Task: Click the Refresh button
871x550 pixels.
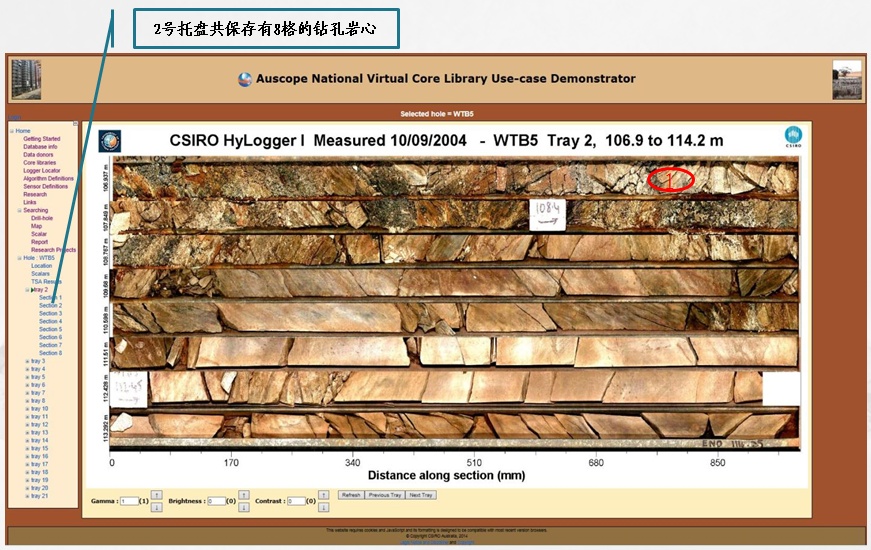Action: coord(351,495)
